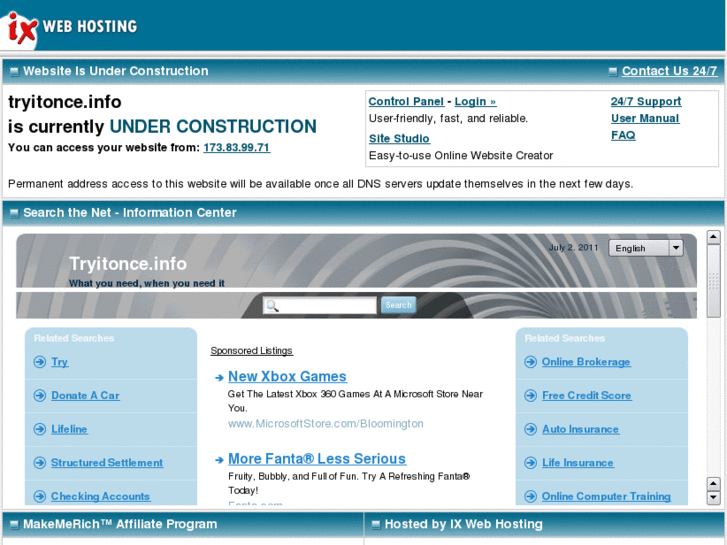The height and width of the screenshot is (545, 727).
Task: Open the Donate A Car link
Action: [x=85, y=396]
